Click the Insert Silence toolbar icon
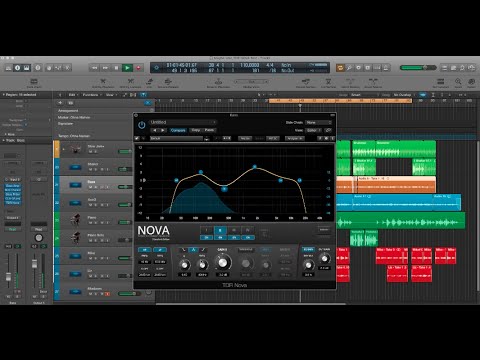This screenshot has width=480, height=360. click(350, 83)
